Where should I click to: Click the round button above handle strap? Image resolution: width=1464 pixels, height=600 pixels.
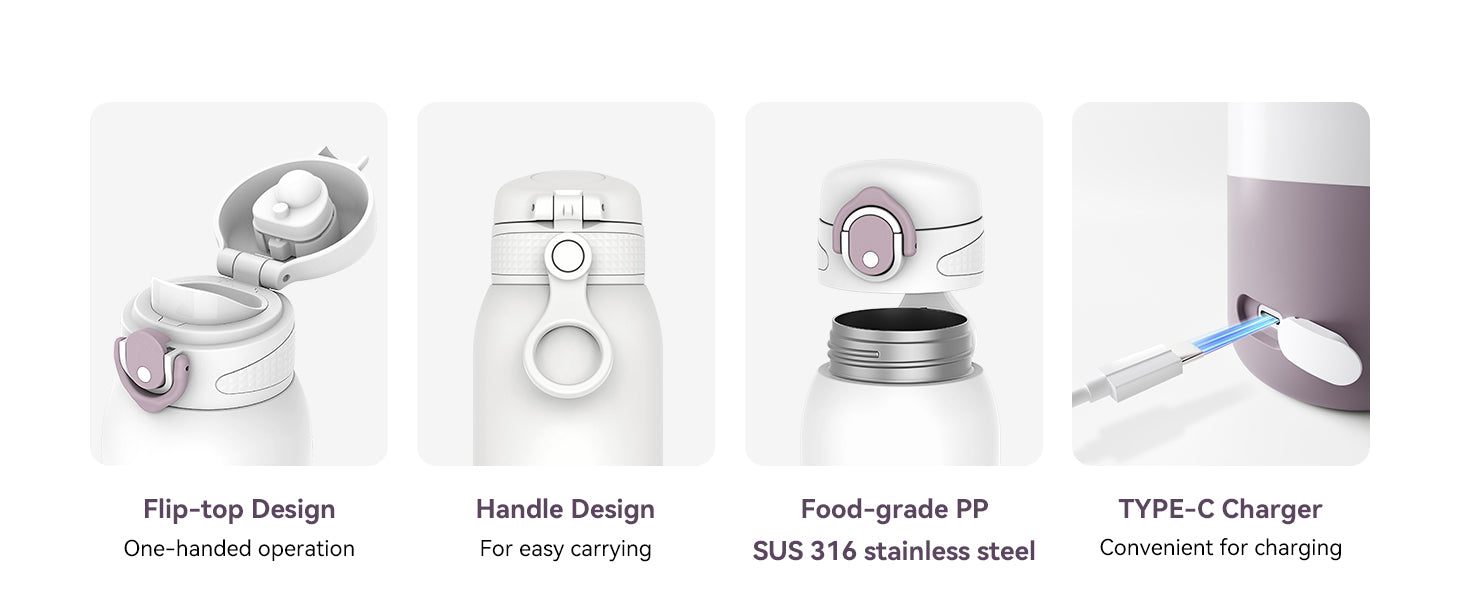(x=566, y=257)
